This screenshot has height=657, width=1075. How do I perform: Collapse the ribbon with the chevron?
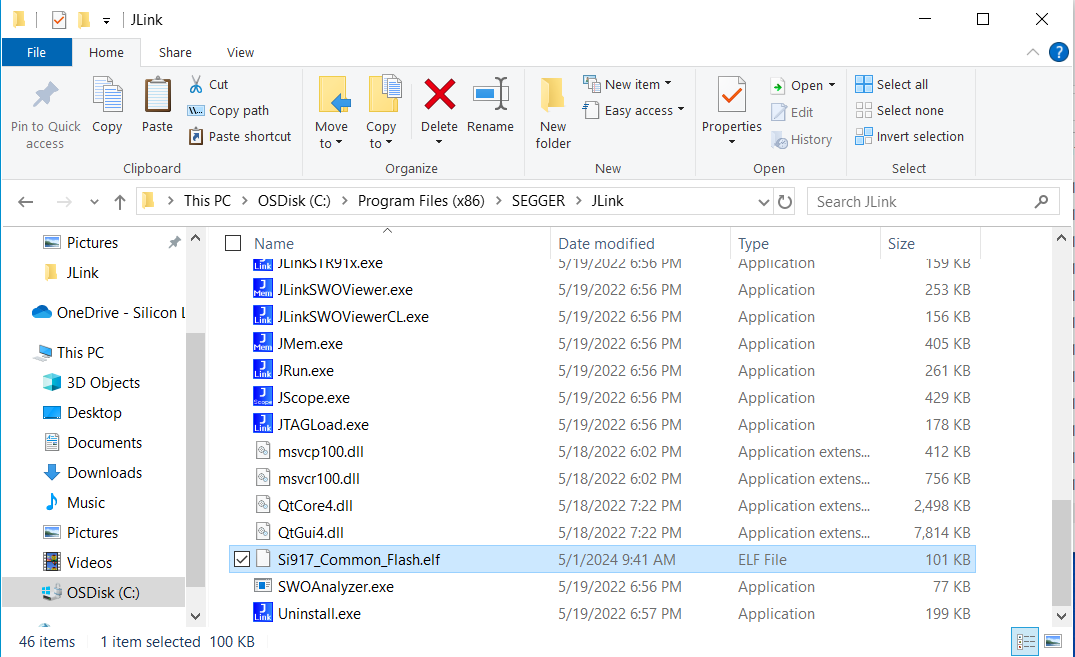pyautogui.click(x=1032, y=52)
